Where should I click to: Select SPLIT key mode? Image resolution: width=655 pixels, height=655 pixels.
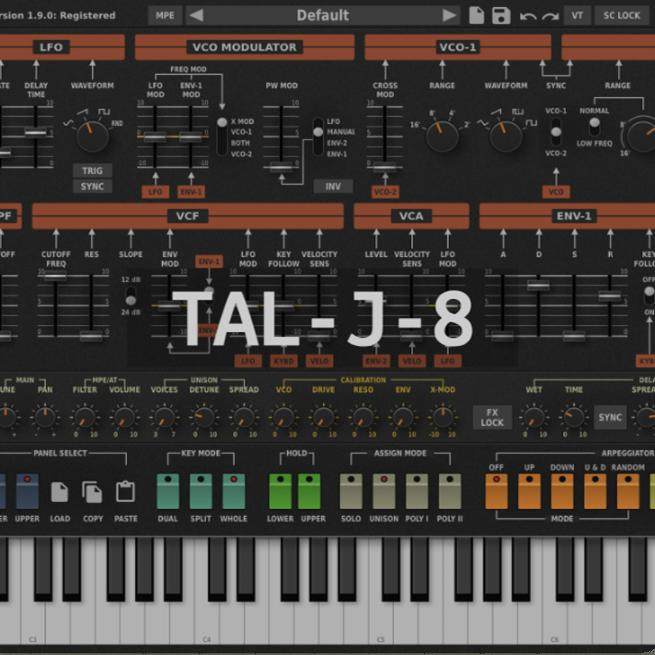coord(201,491)
